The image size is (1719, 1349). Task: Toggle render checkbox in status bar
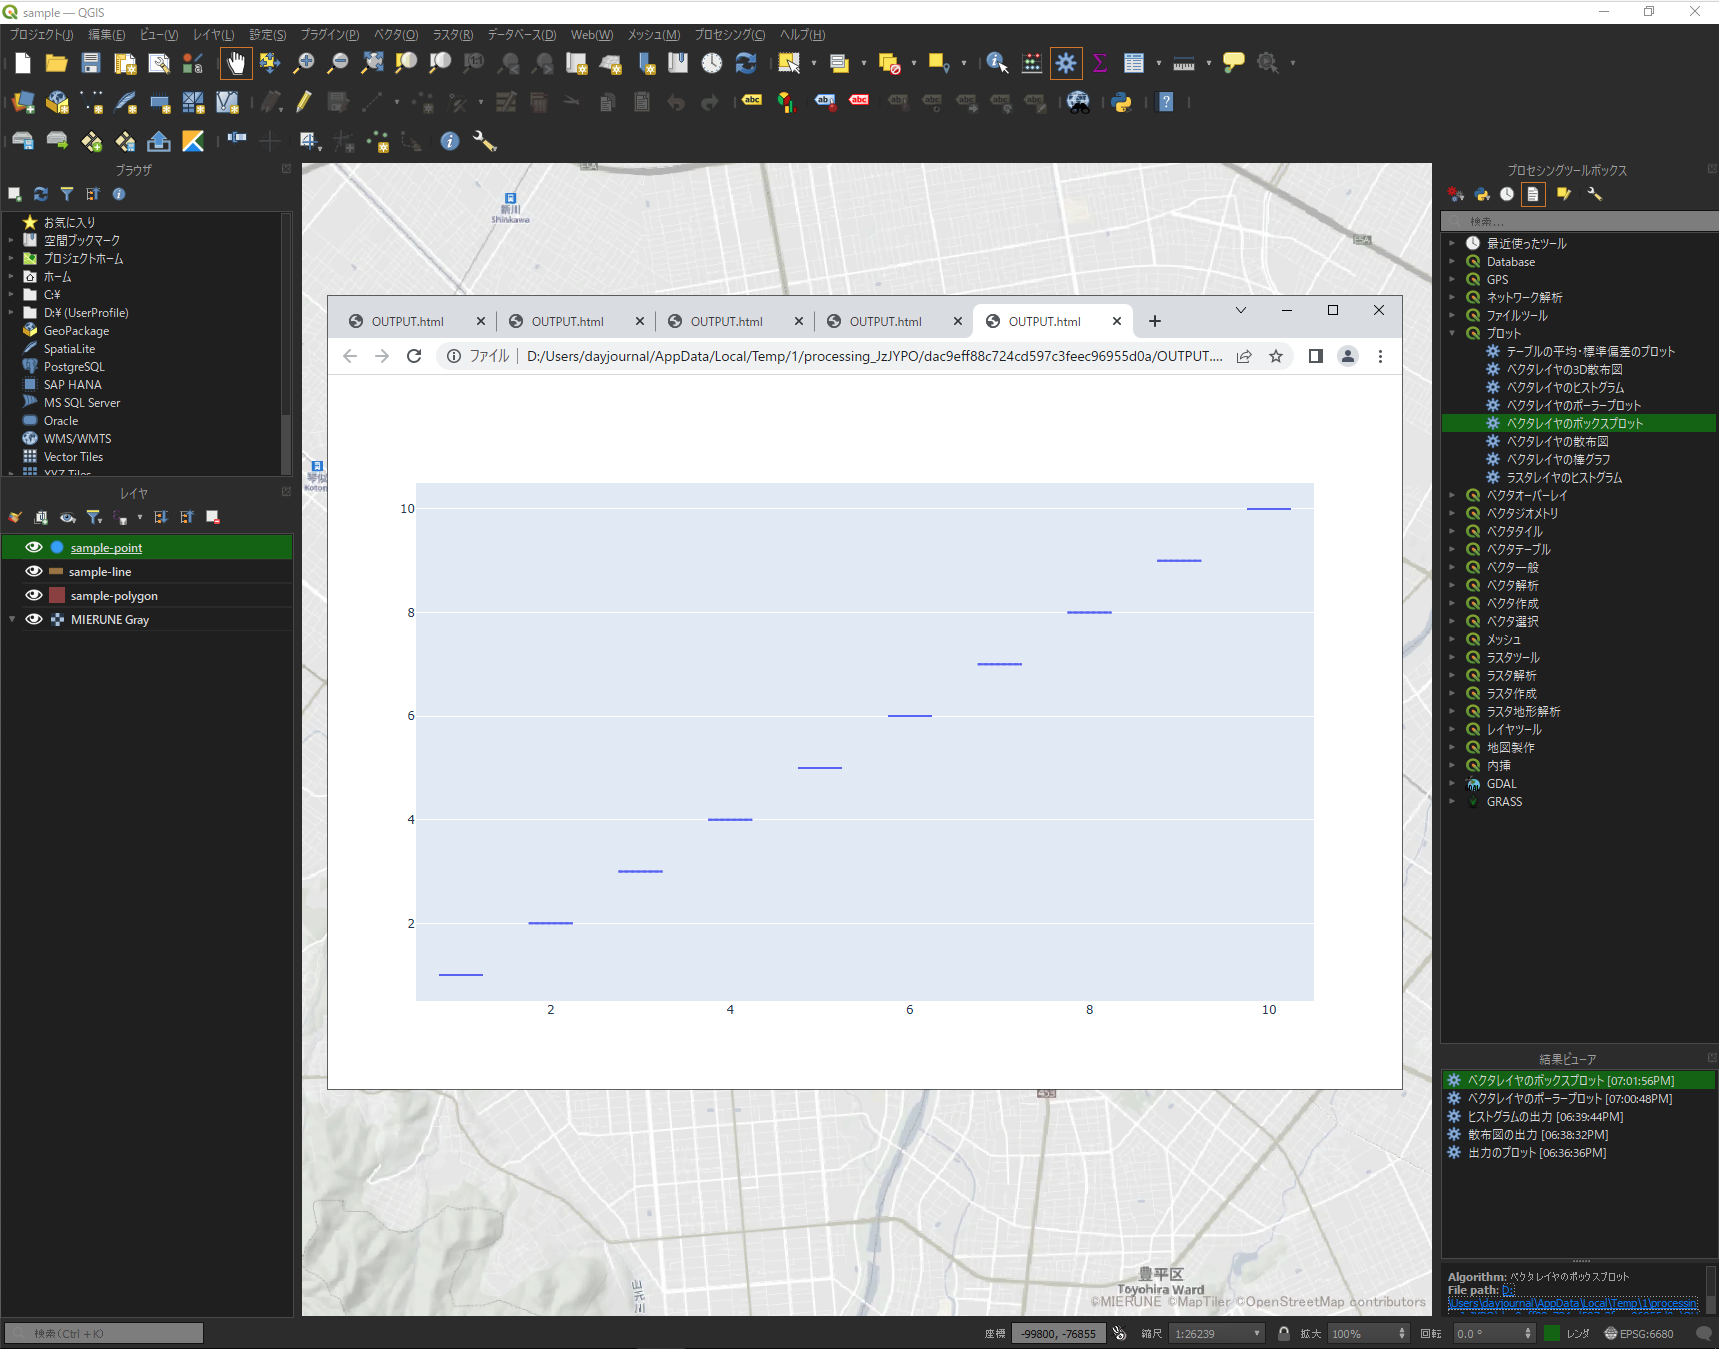click(1552, 1333)
